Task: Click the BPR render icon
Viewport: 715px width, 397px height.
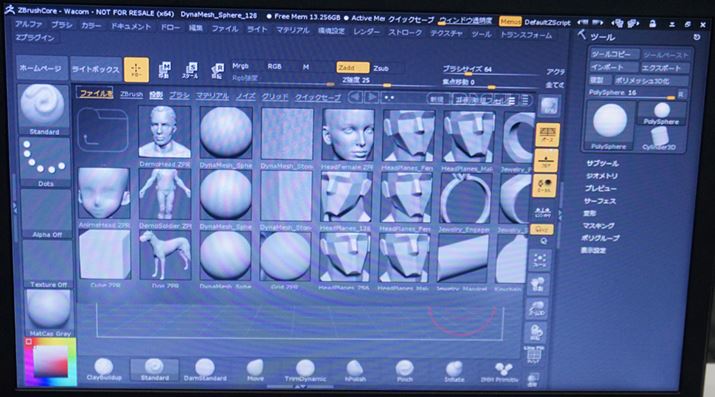Action: [x=549, y=106]
